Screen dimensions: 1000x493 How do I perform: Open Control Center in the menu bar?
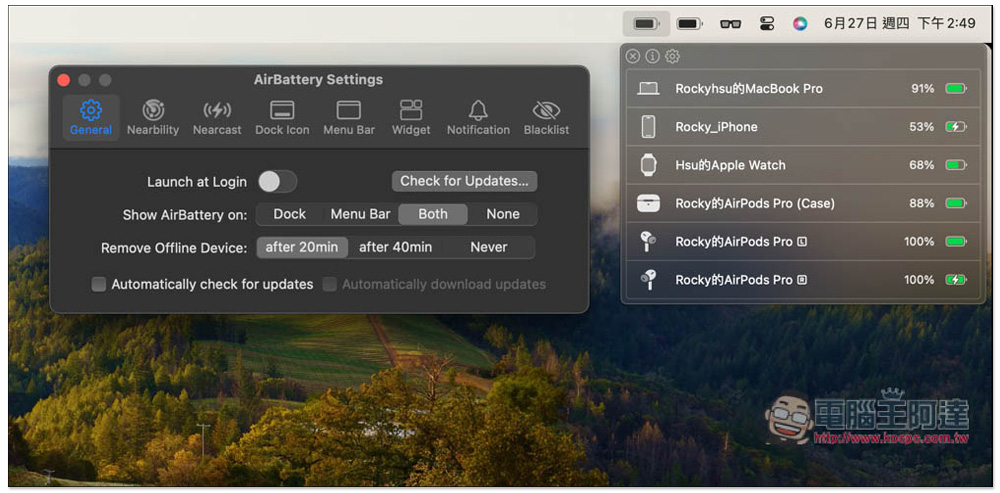pyautogui.click(x=768, y=23)
